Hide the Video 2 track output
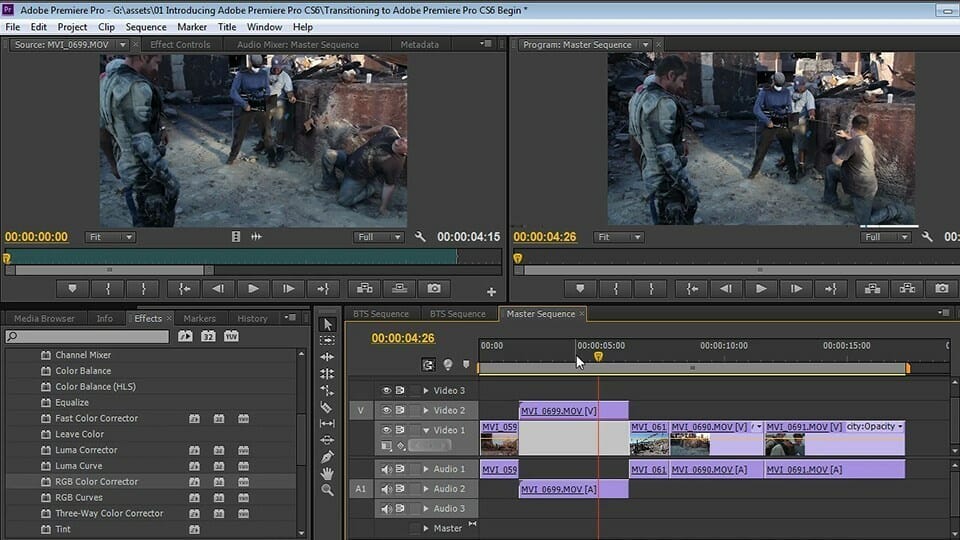Viewport: 960px width, 540px height. tap(386, 410)
